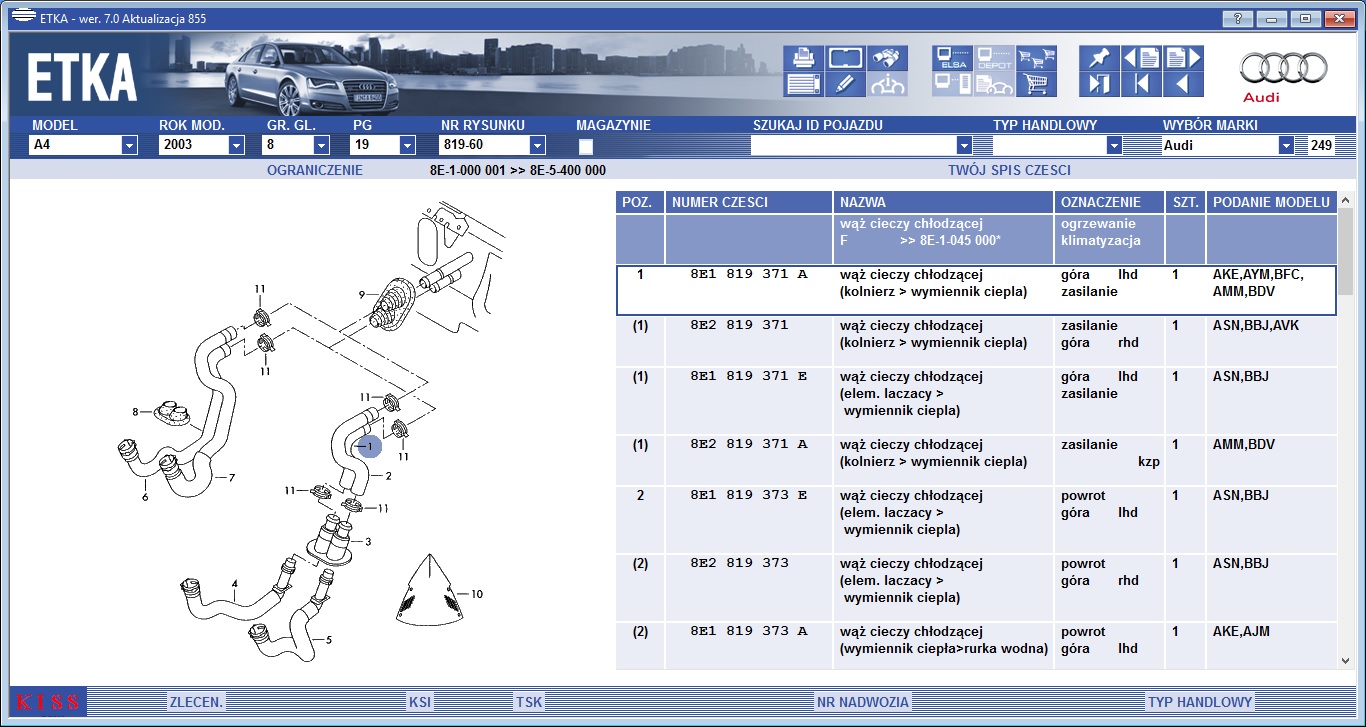Open the SZUKAJ ID POJAZDU dropdown
This screenshot has height=727, width=1366.
click(964, 145)
